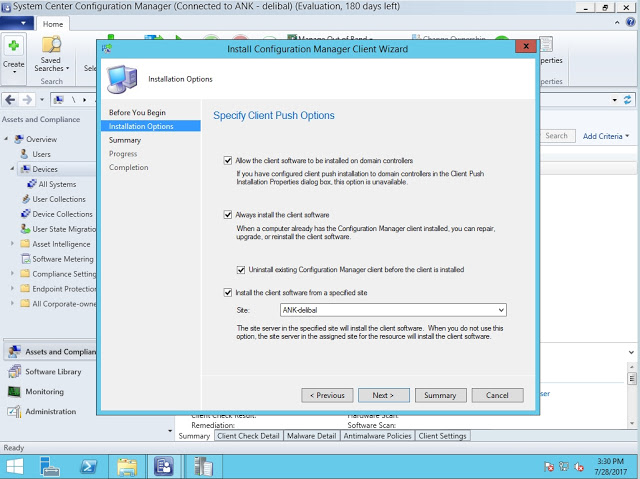Toggle Install from a specified site checkbox
Image resolution: width=640 pixels, height=479 pixels.
pyautogui.click(x=228, y=292)
